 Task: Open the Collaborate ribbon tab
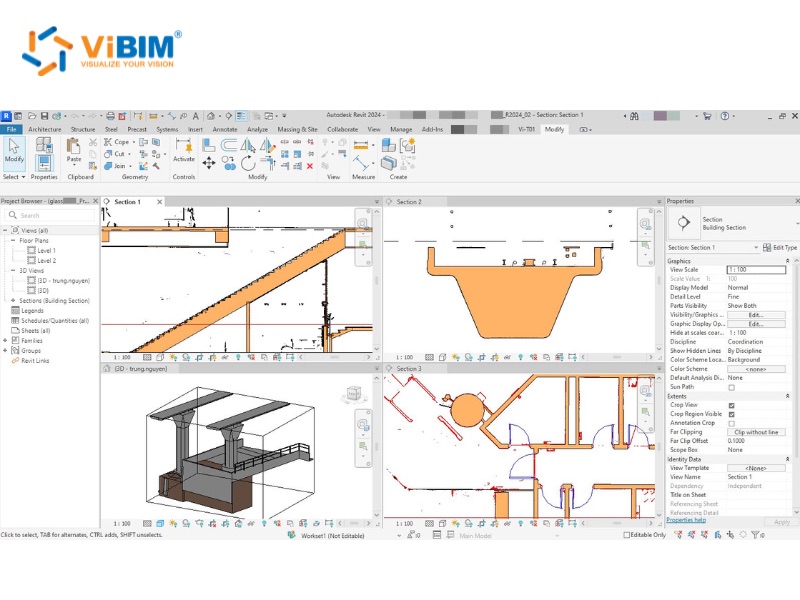tap(342, 130)
